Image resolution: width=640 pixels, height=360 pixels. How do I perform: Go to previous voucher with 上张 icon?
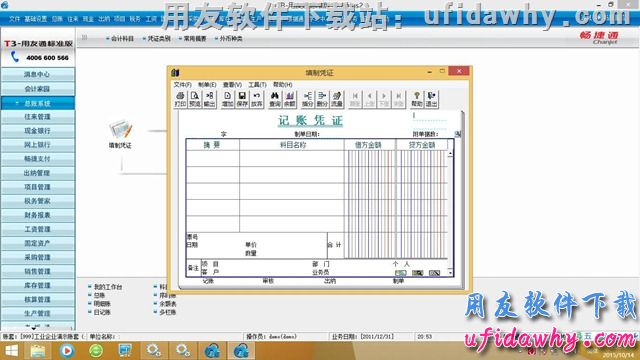(x=369, y=99)
